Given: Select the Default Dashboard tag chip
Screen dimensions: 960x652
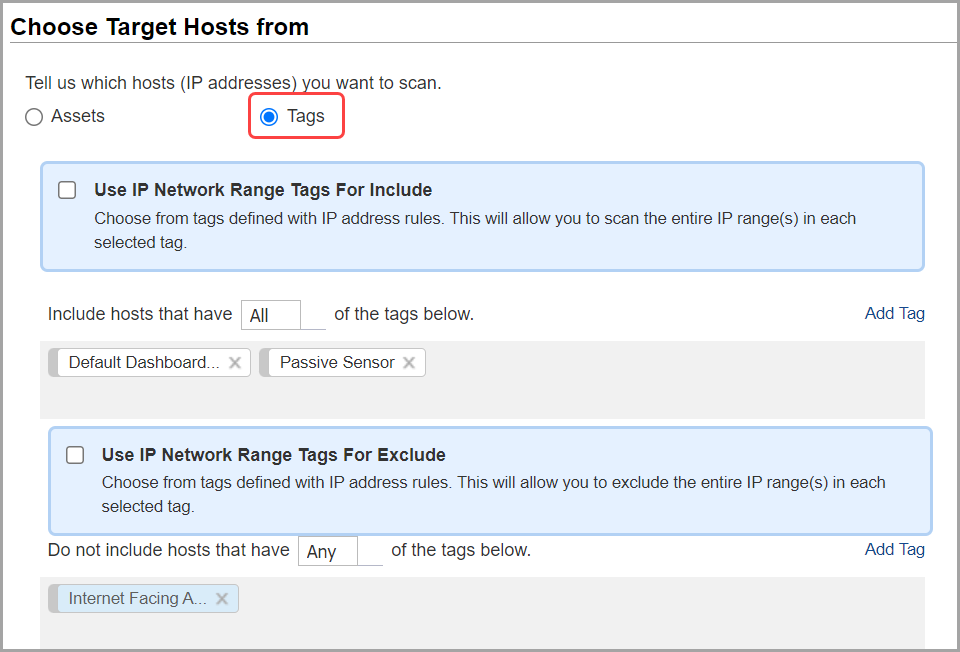Looking at the screenshot, I should [x=140, y=362].
